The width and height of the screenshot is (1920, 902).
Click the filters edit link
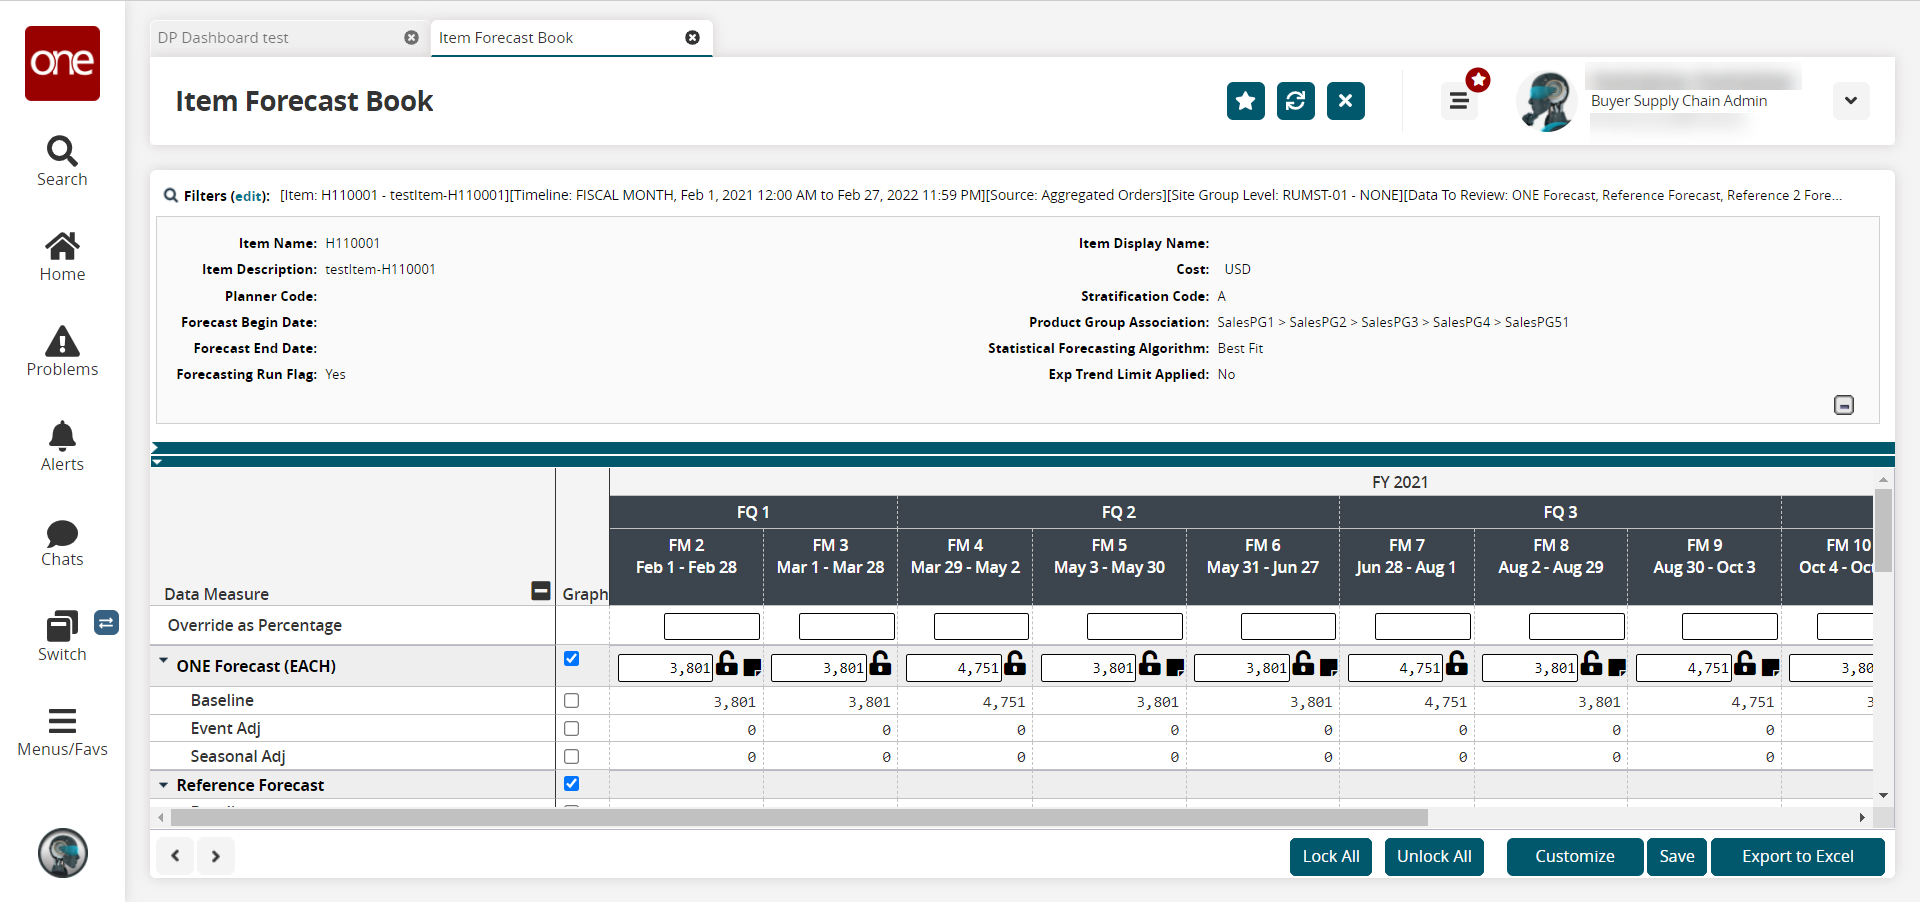tap(249, 196)
